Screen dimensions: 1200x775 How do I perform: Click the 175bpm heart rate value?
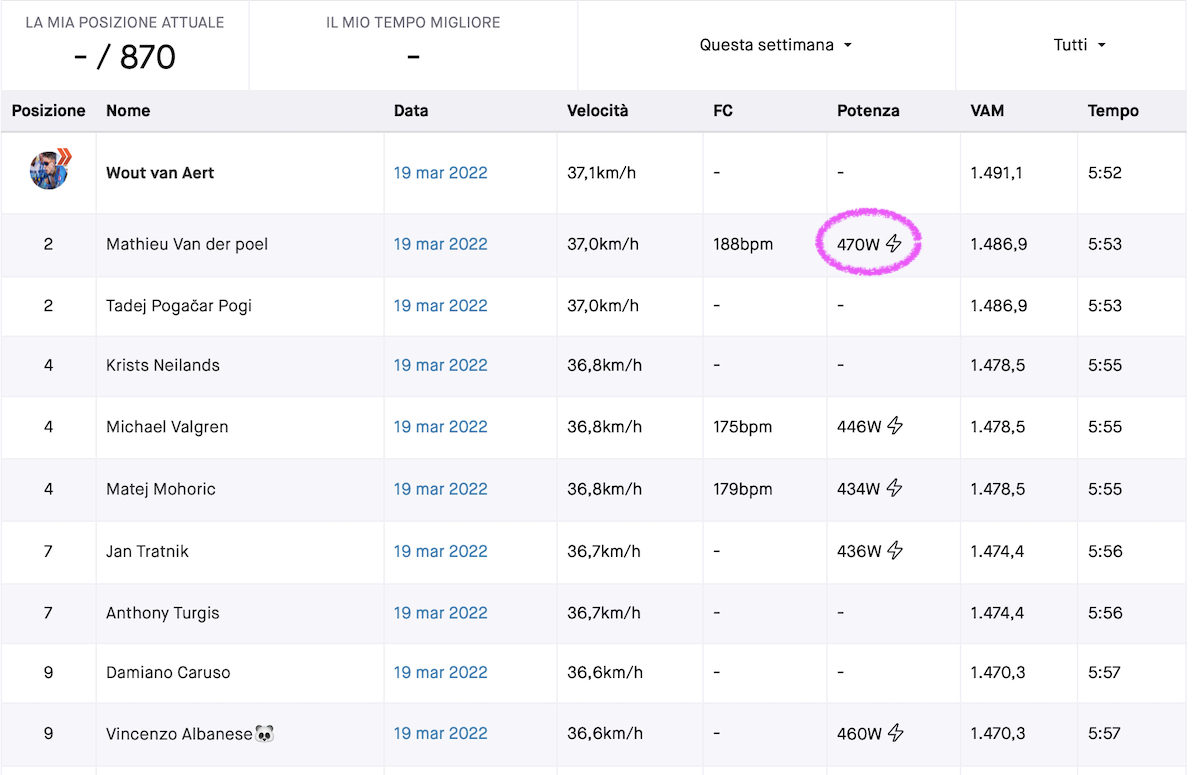pyautogui.click(x=743, y=427)
